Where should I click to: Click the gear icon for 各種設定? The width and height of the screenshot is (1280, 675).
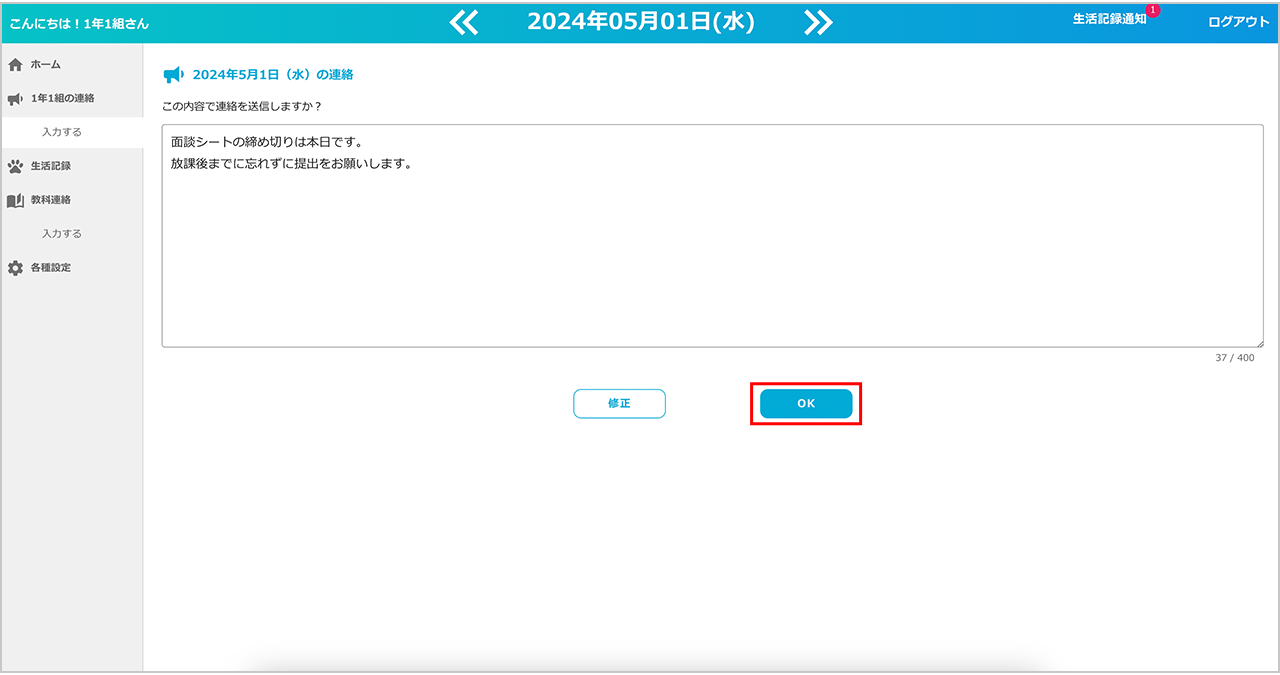[x=15, y=268]
